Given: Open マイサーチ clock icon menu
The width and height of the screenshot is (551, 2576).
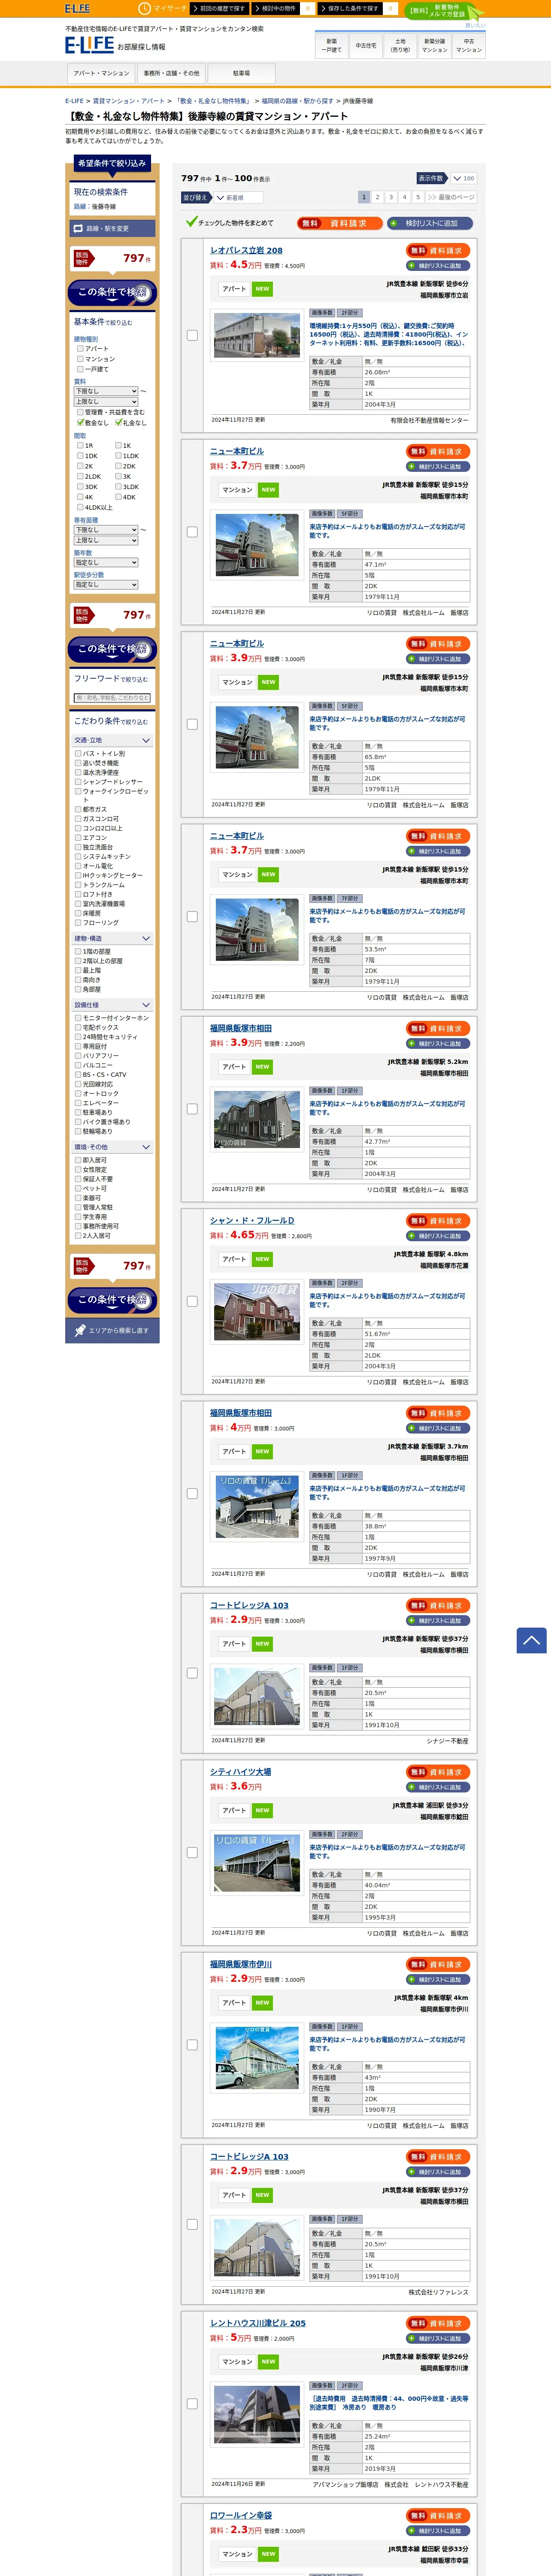Looking at the screenshot, I should pos(163,8).
